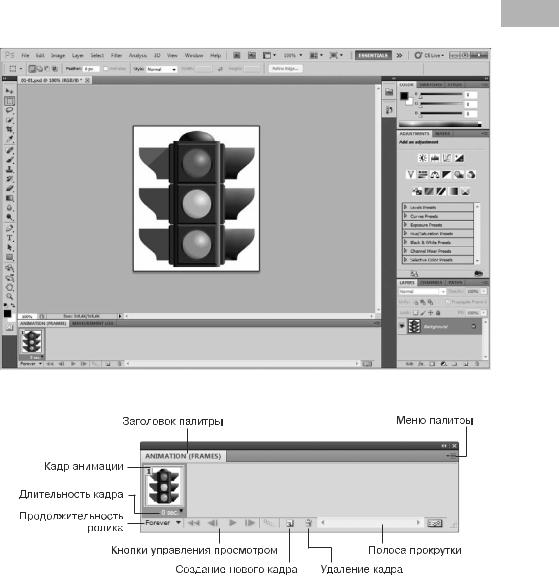Select the Move tool in toolbox
Image resolution: width=559 pixels, height=576 pixels.
pos(9,91)
